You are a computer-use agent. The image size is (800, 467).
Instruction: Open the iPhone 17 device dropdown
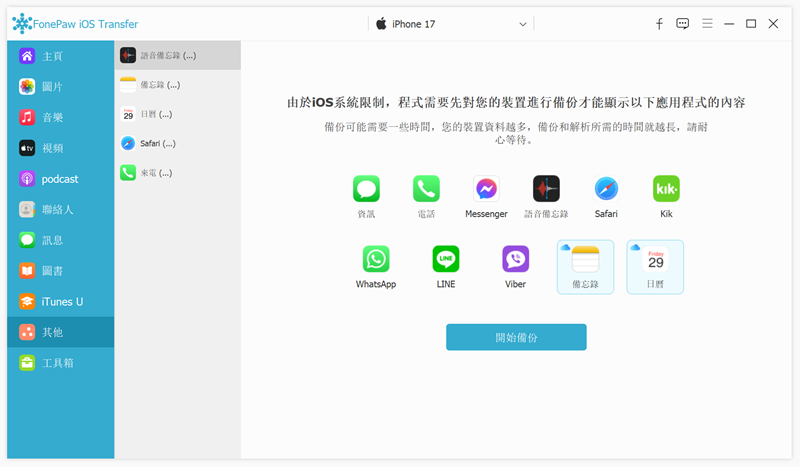coord(451,24)
